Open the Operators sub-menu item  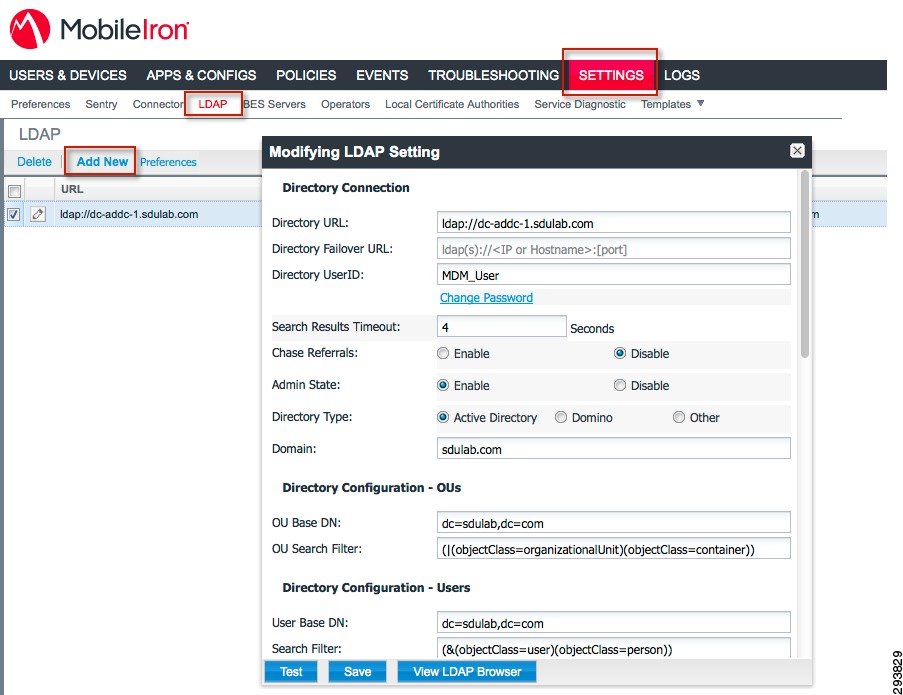(x=346, y=104)
